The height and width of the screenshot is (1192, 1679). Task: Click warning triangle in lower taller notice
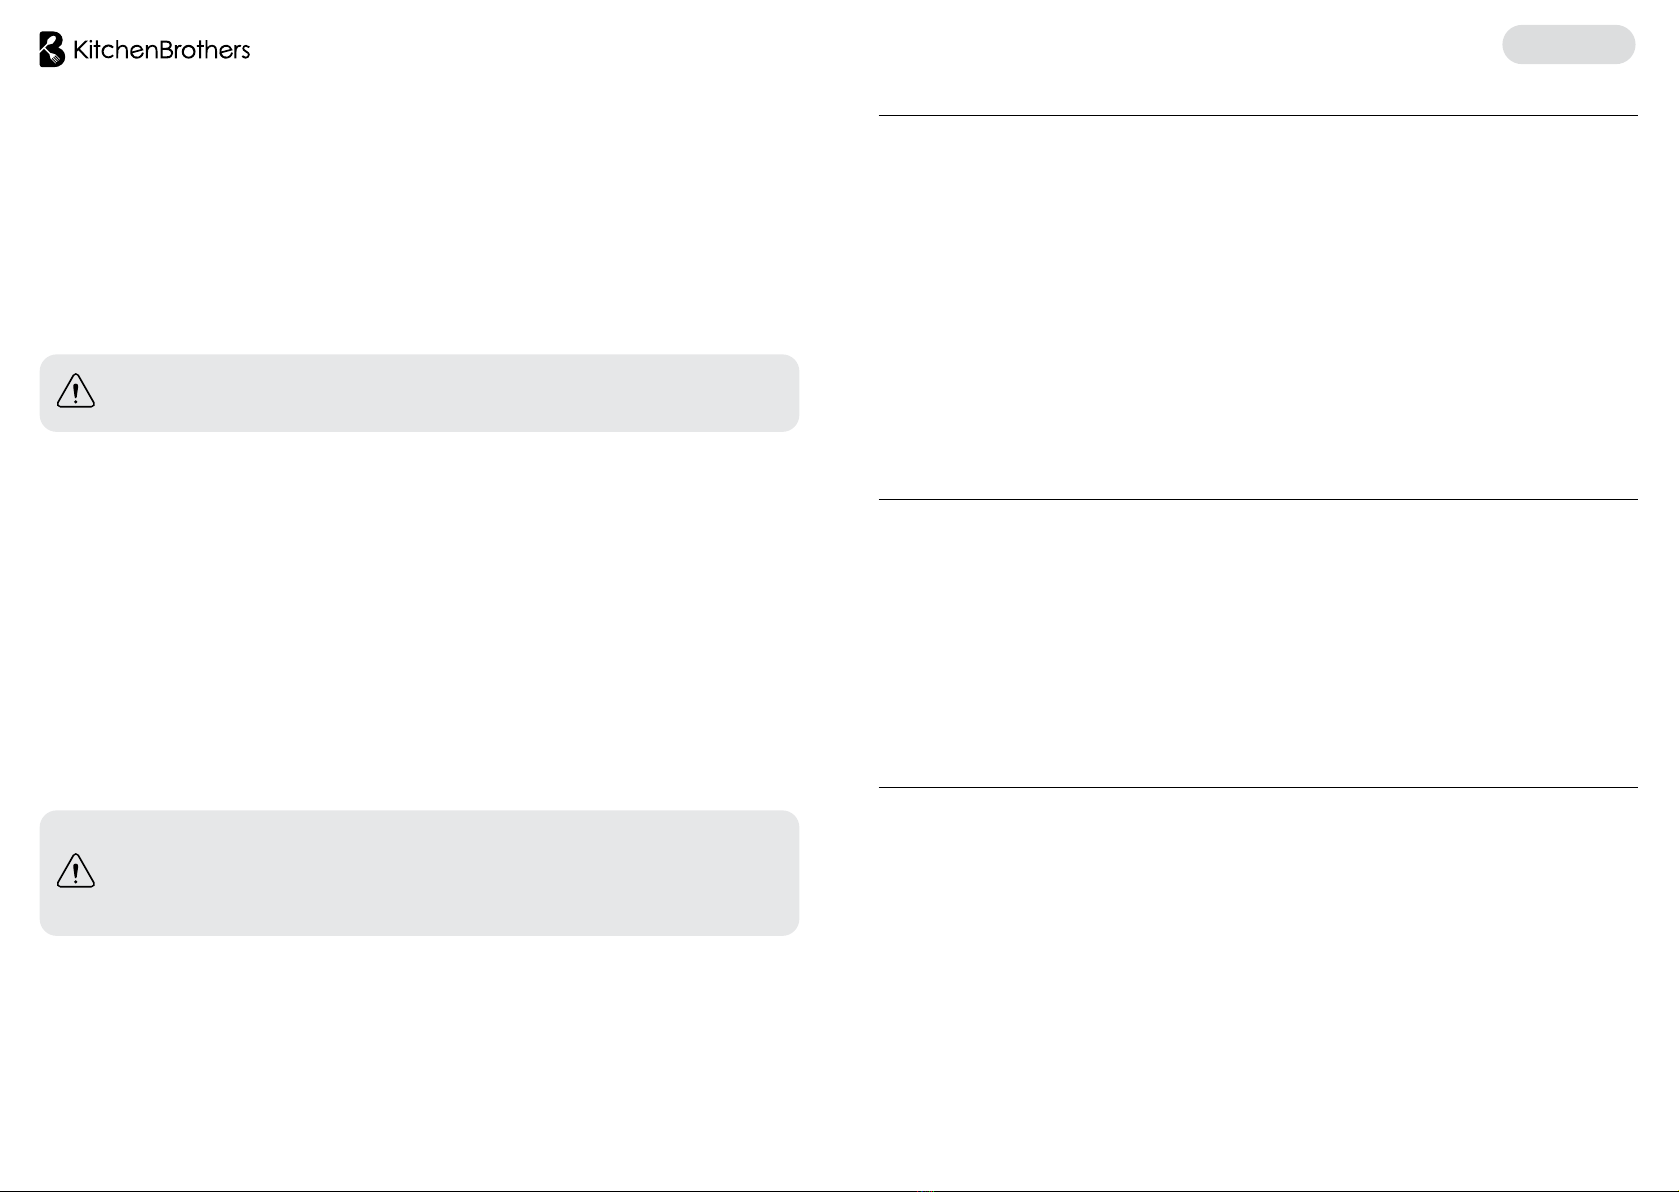click(x=76, y=871)
